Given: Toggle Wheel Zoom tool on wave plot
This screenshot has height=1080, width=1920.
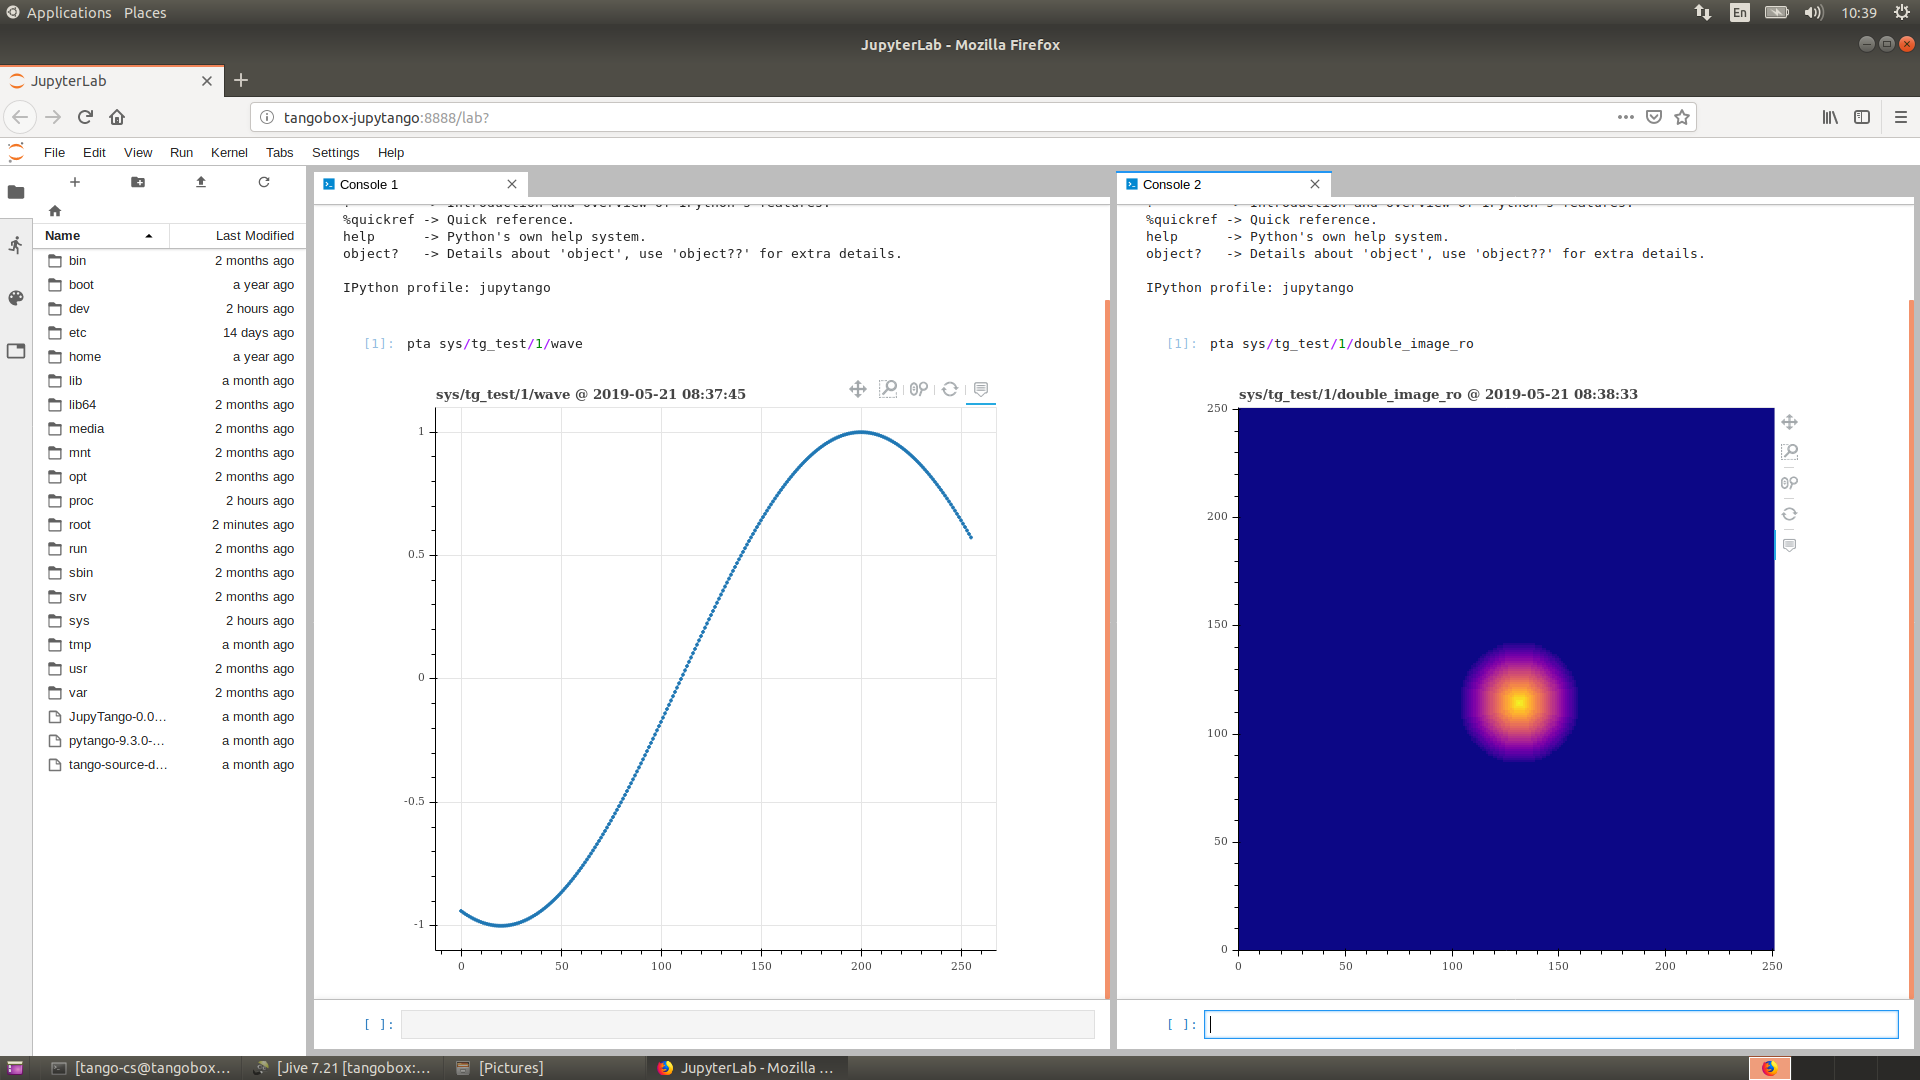Looking at the screenshot, I should tap(919, 389).
